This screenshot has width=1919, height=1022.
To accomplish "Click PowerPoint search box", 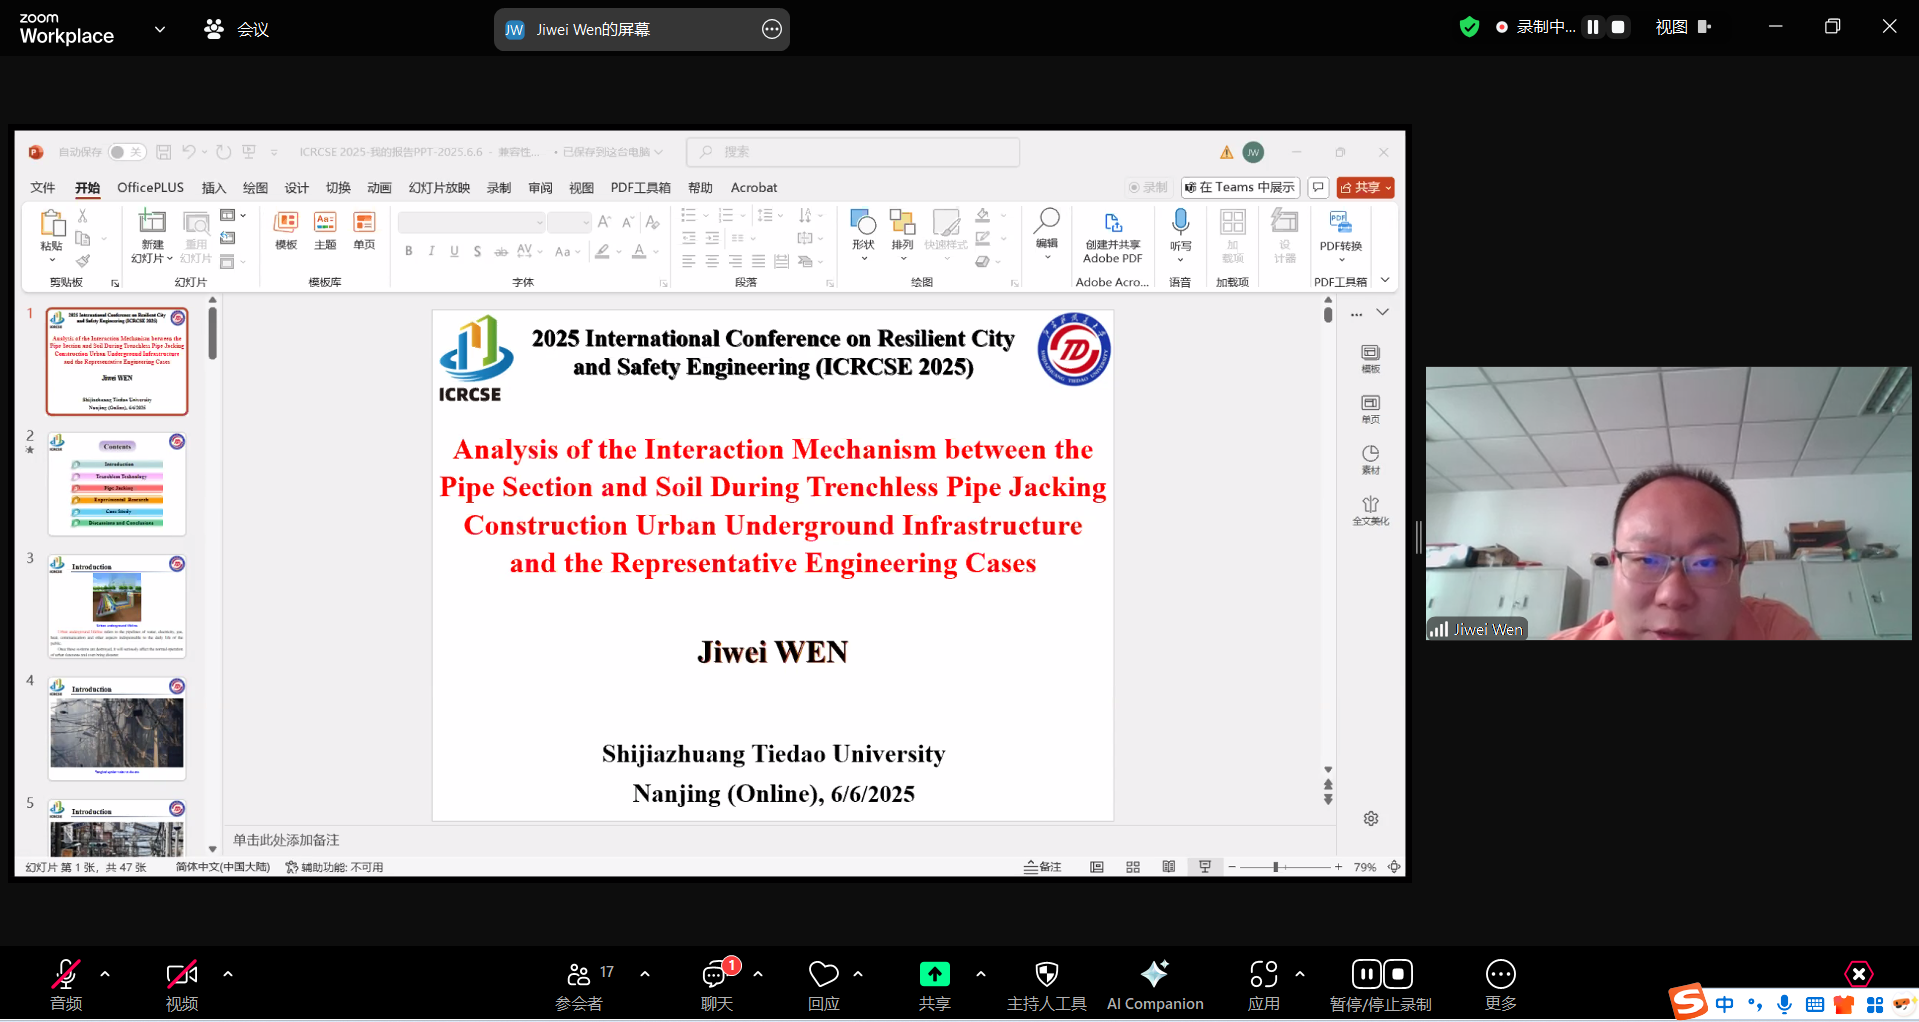I will click(853, 152).
